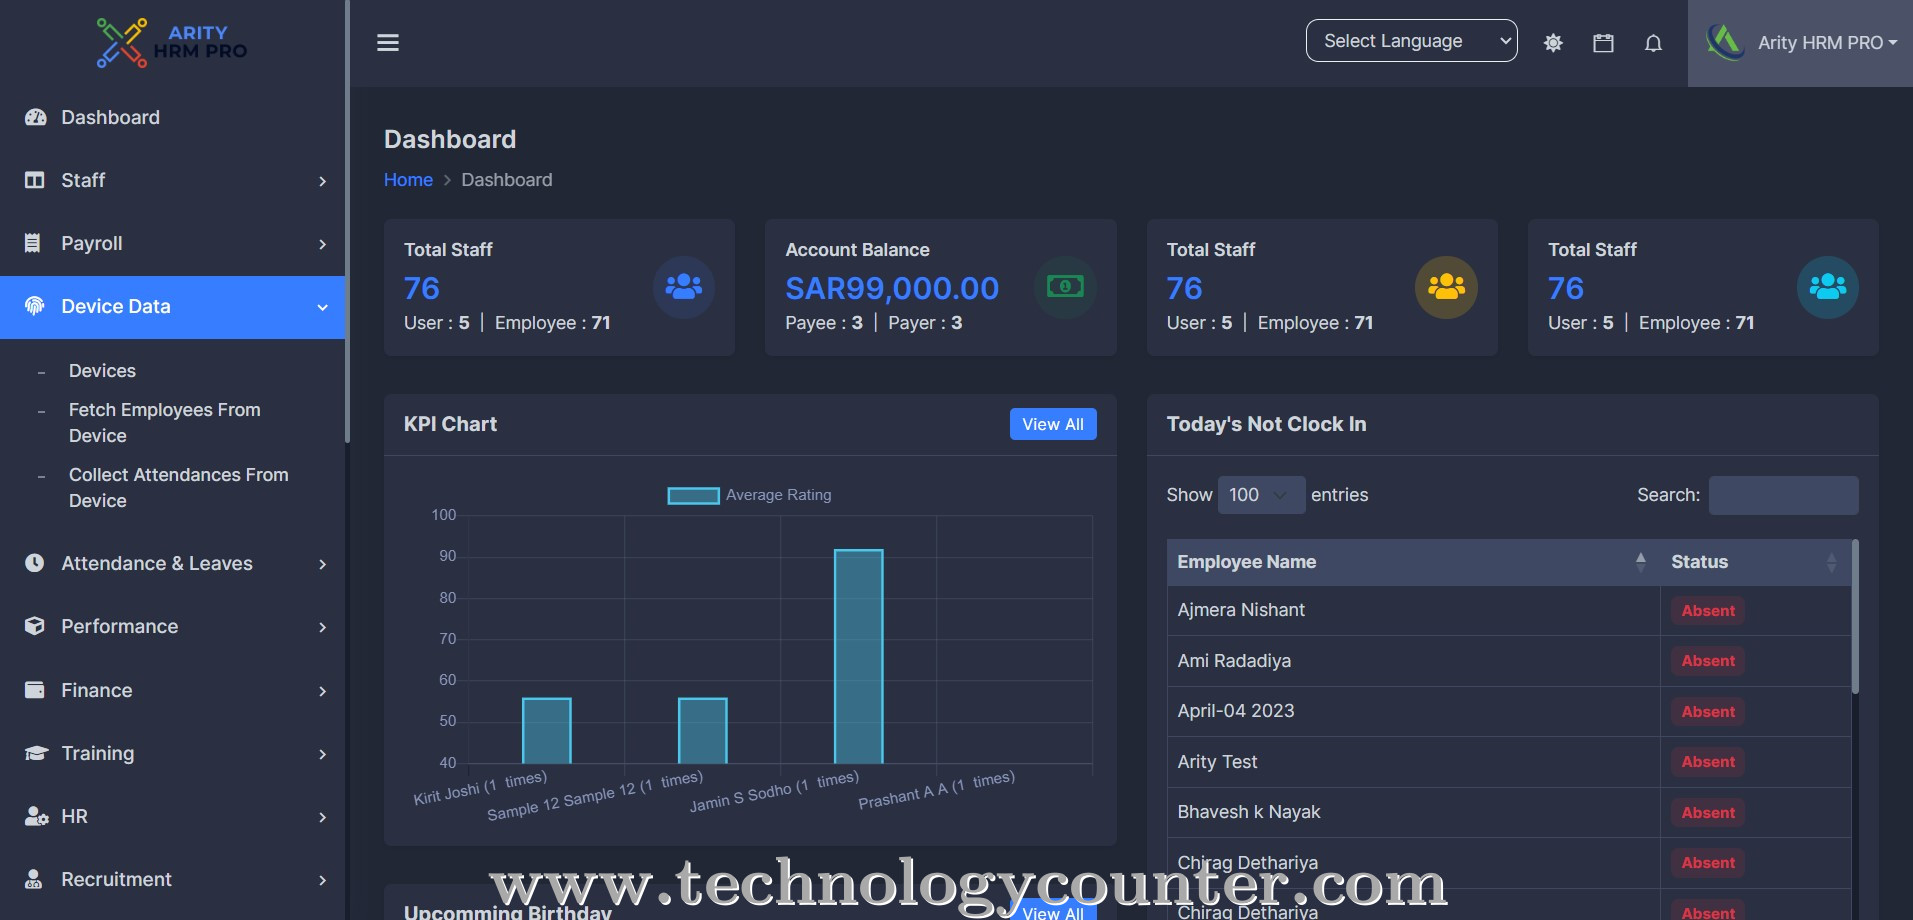Select Bhavesh k Nayak row name
The width and height of the screenshot is (1913, 920).
[x=1248, y=812]
